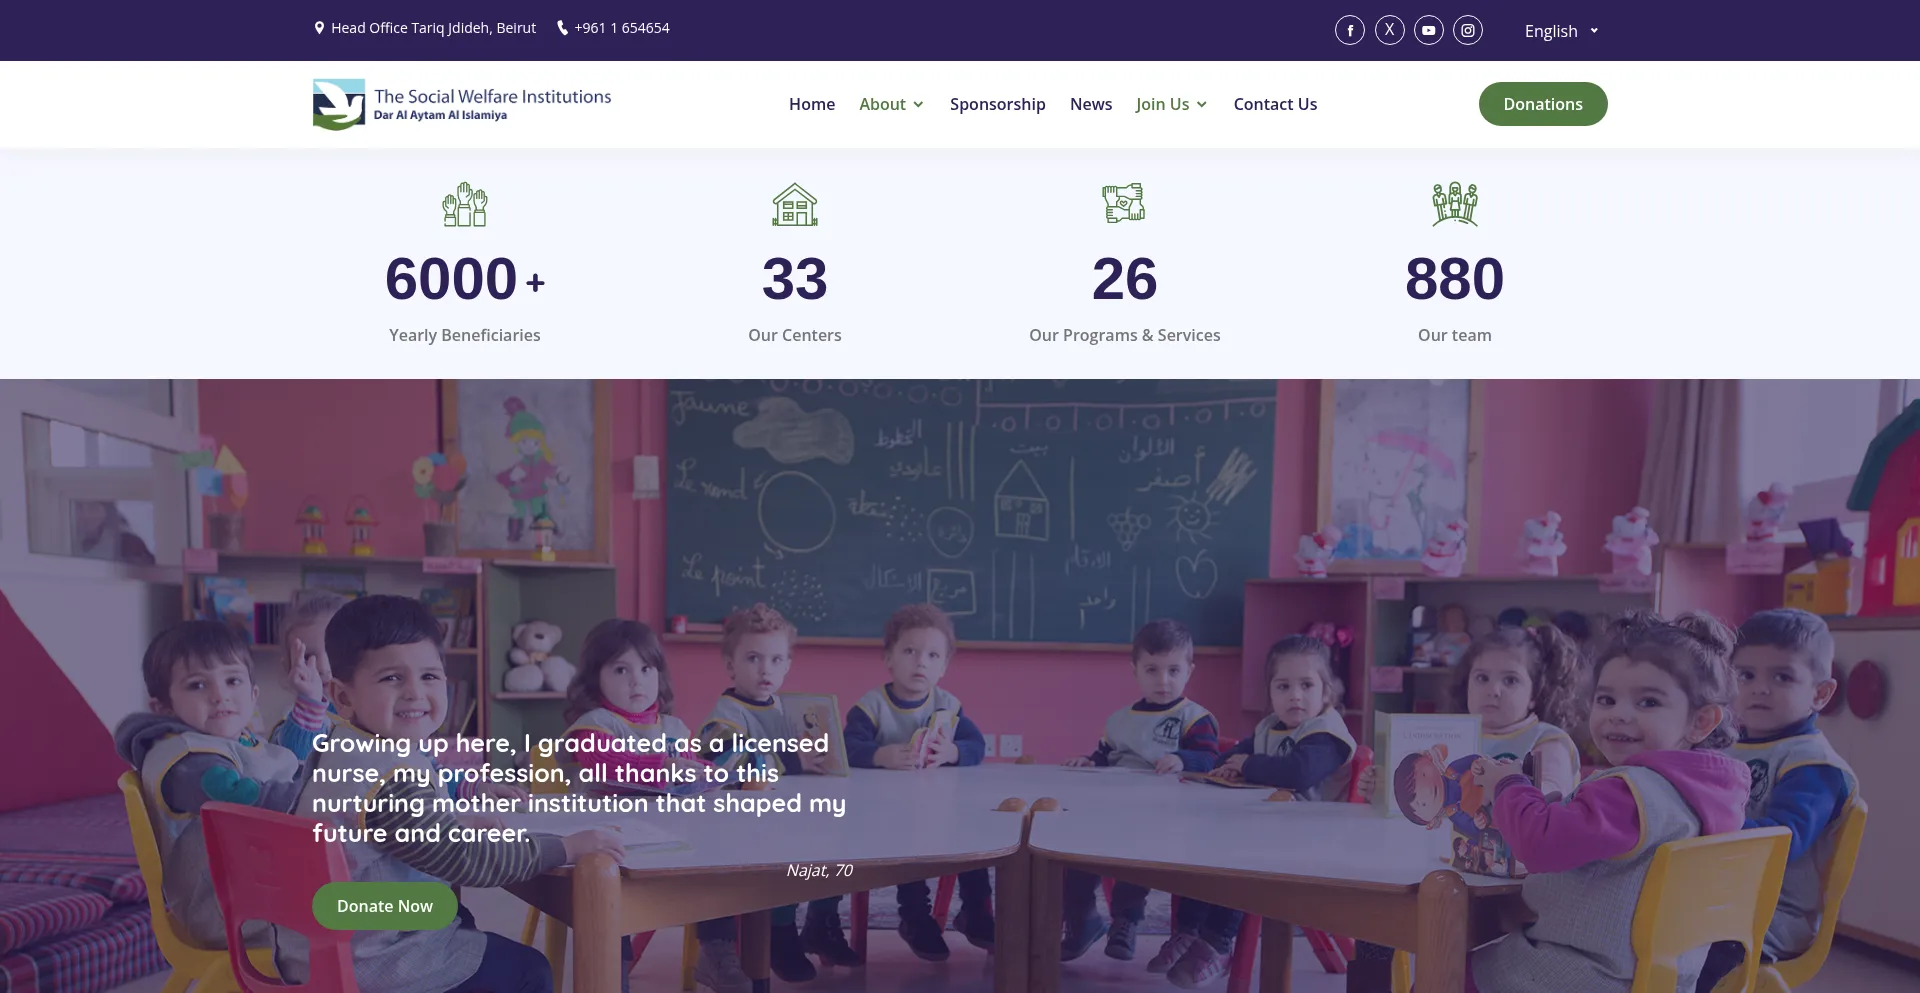Expand the Join Us menu chevron
Screen dimensions: 1920x993
pos(1202,104)
